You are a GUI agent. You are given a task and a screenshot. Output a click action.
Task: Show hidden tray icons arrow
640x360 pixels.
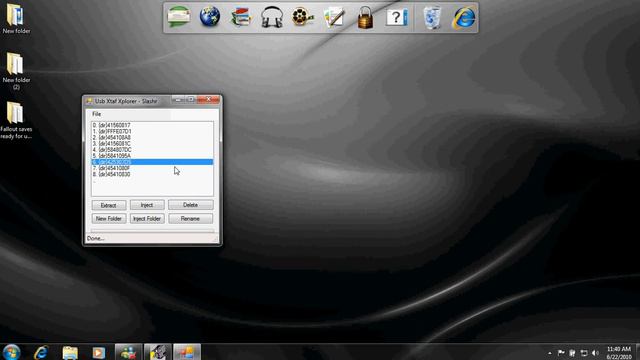pos(549,353)
